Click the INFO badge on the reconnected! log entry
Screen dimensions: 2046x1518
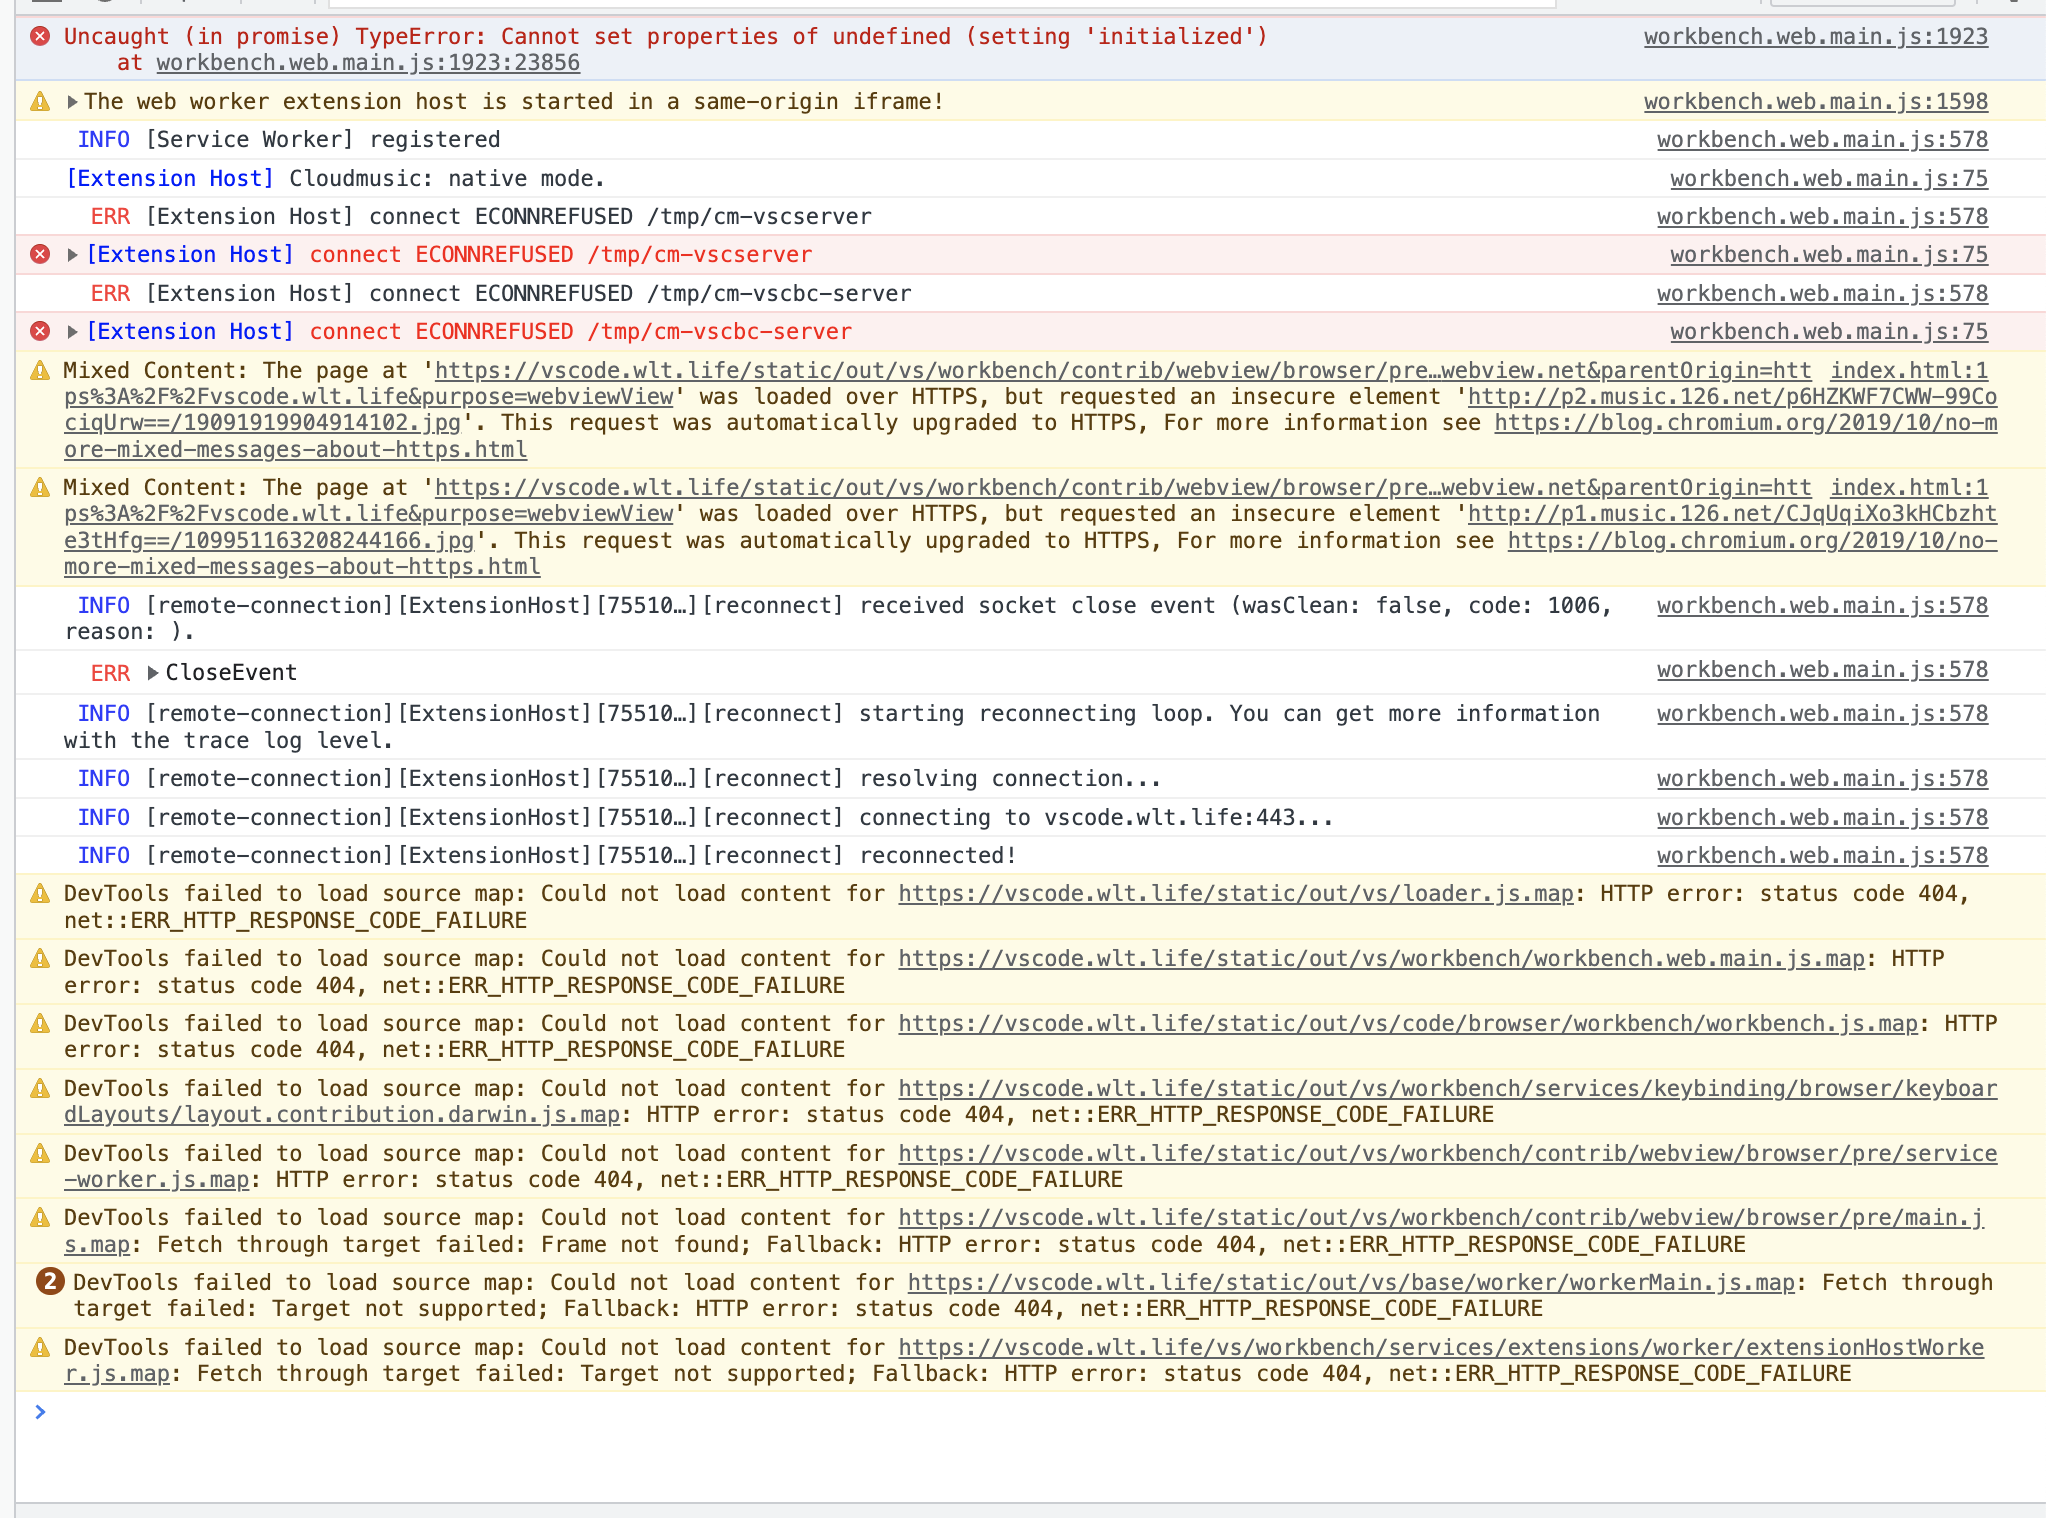(x=104, y=855)
